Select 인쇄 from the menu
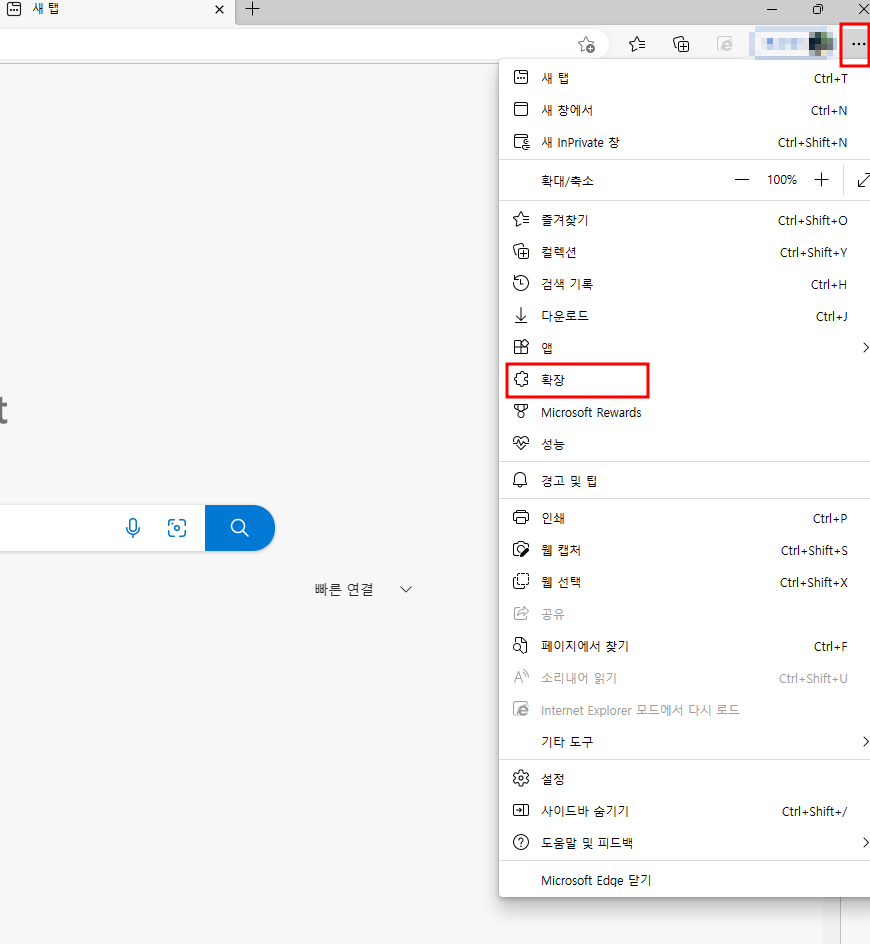This screenshot has height=944, width=870. [685, 518]
